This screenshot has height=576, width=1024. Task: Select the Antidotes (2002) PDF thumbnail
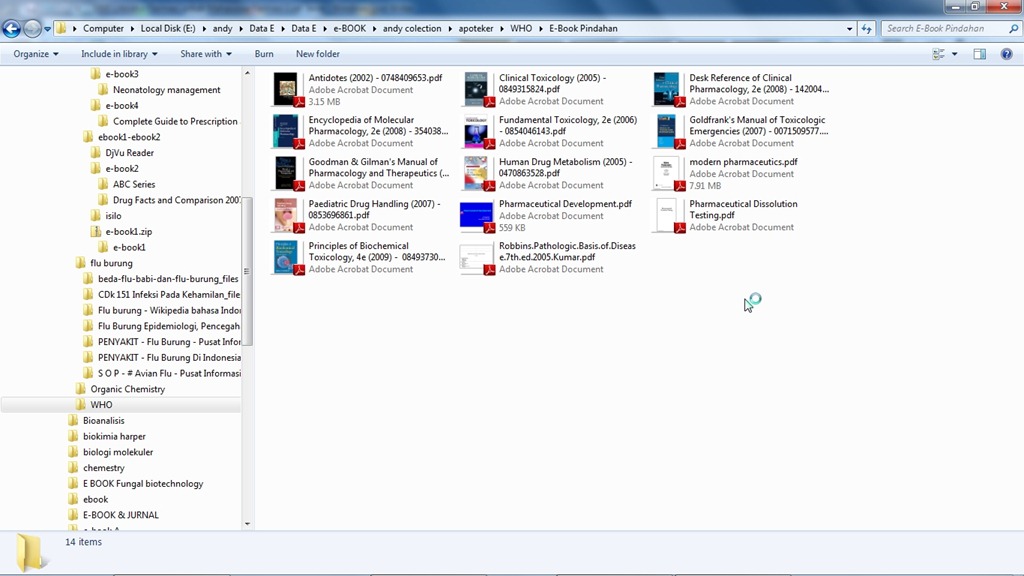[286, 89]
